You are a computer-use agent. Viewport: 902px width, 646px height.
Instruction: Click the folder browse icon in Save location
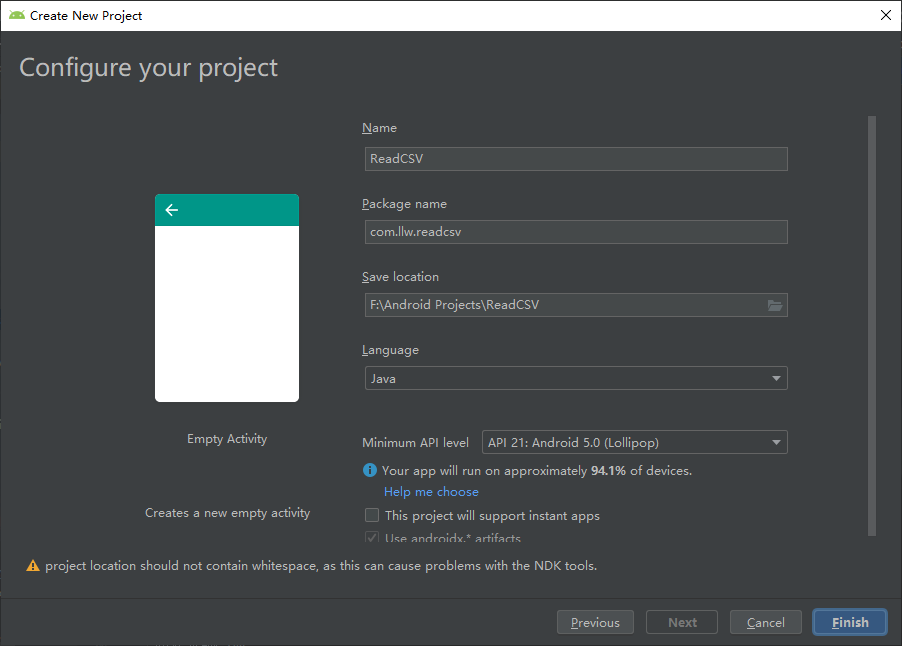(774, 305)
